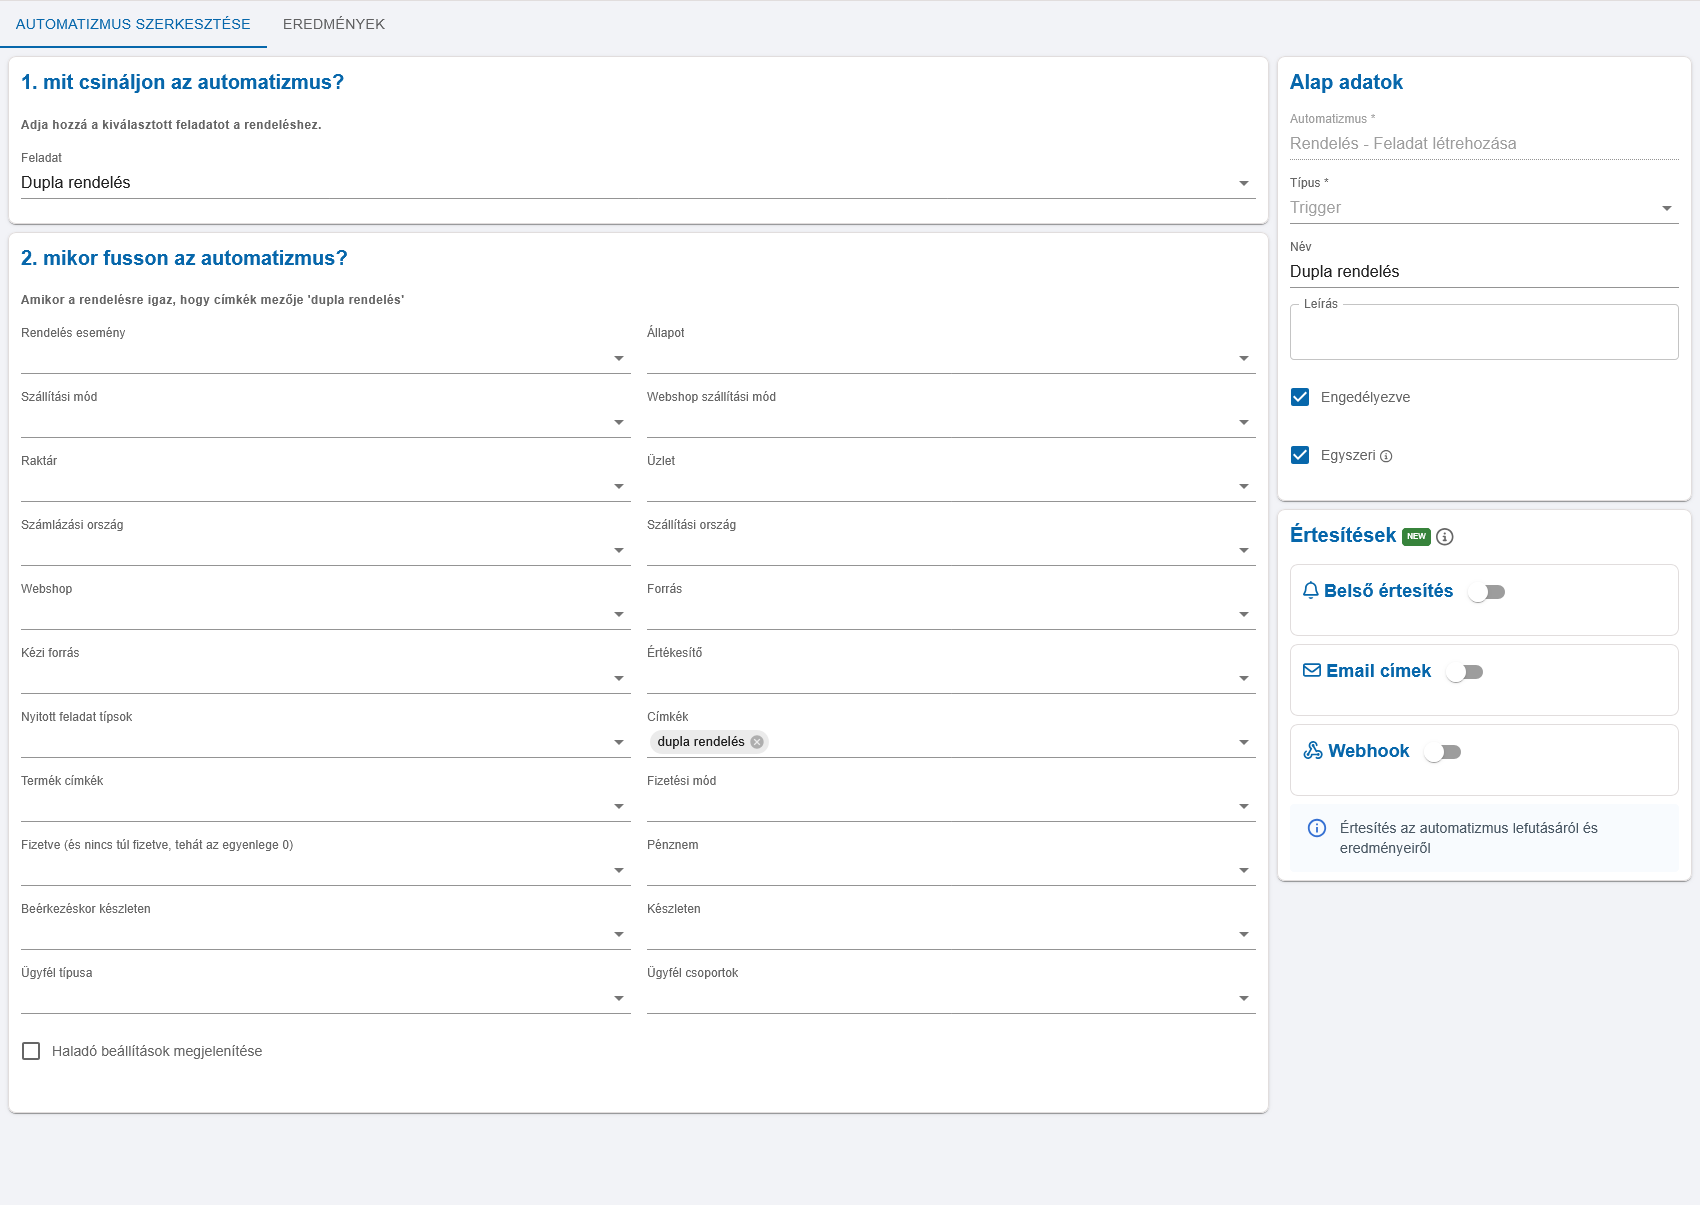Open the Webshop dropdown

[326, 614]
